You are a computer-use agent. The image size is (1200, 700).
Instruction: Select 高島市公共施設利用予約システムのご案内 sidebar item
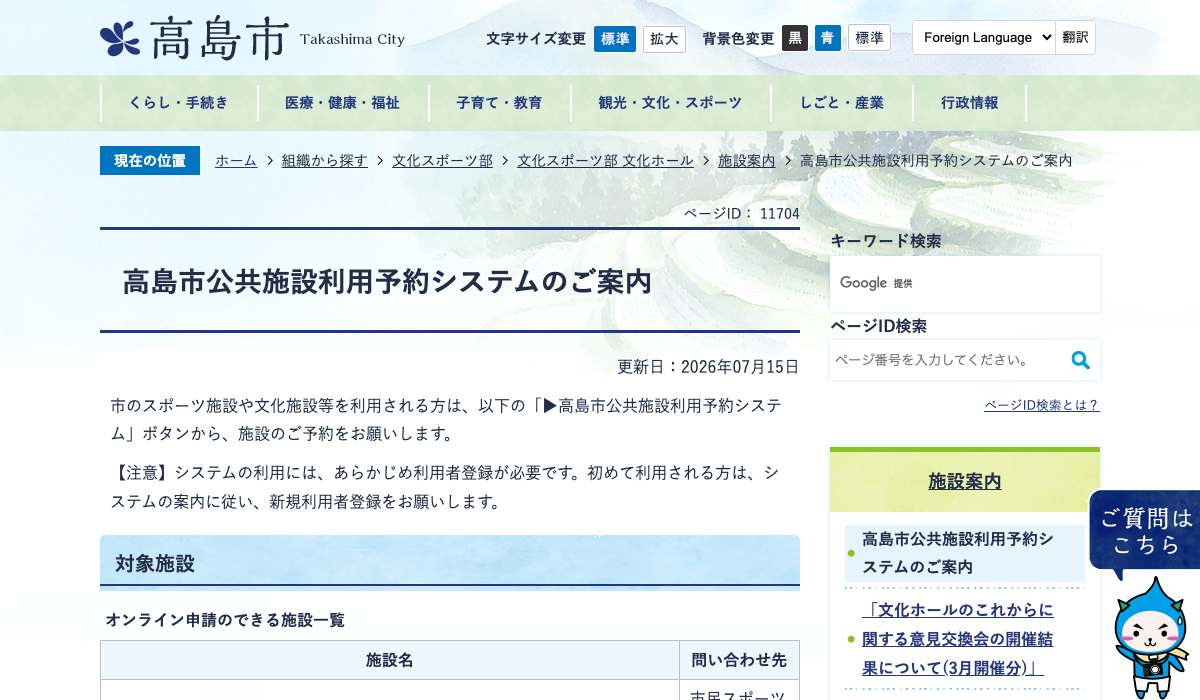tap(965, 553)
